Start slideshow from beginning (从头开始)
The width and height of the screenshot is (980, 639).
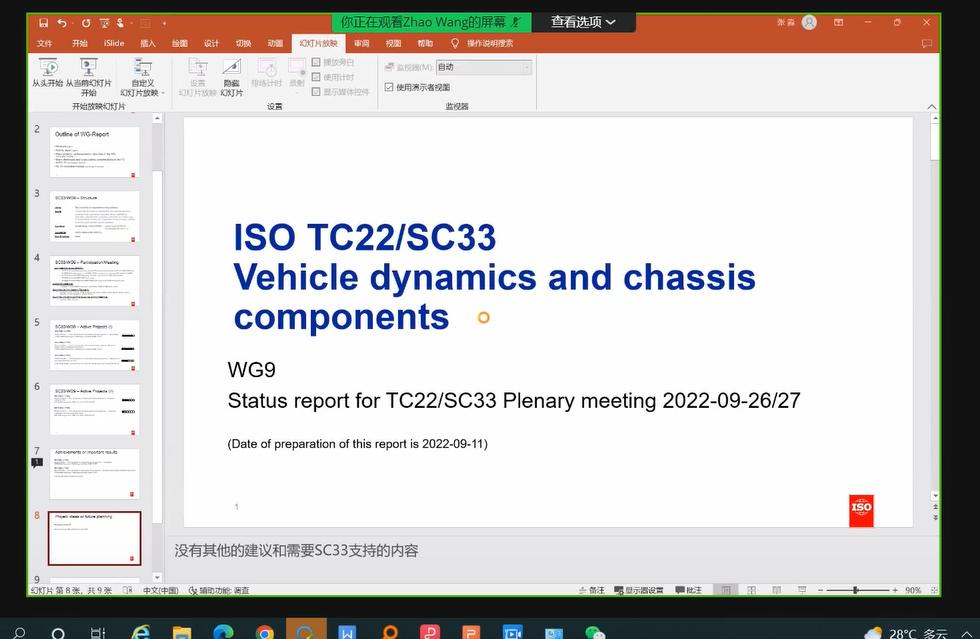coord(47,74)
